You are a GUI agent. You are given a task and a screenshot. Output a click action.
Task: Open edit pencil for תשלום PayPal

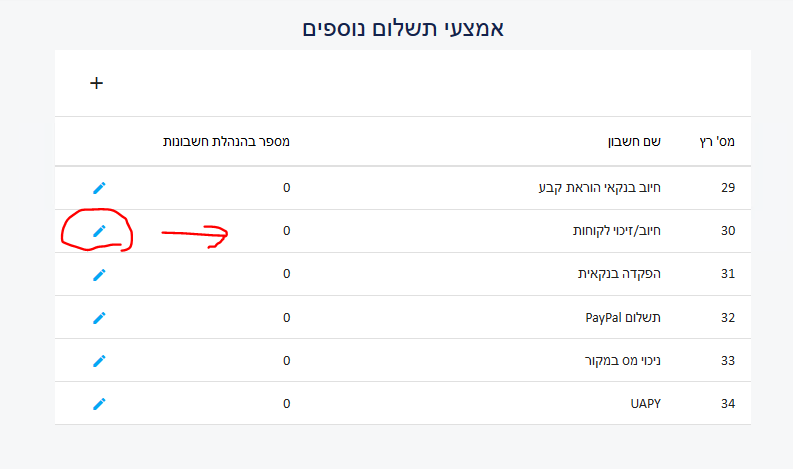click(x=99, y=317)
